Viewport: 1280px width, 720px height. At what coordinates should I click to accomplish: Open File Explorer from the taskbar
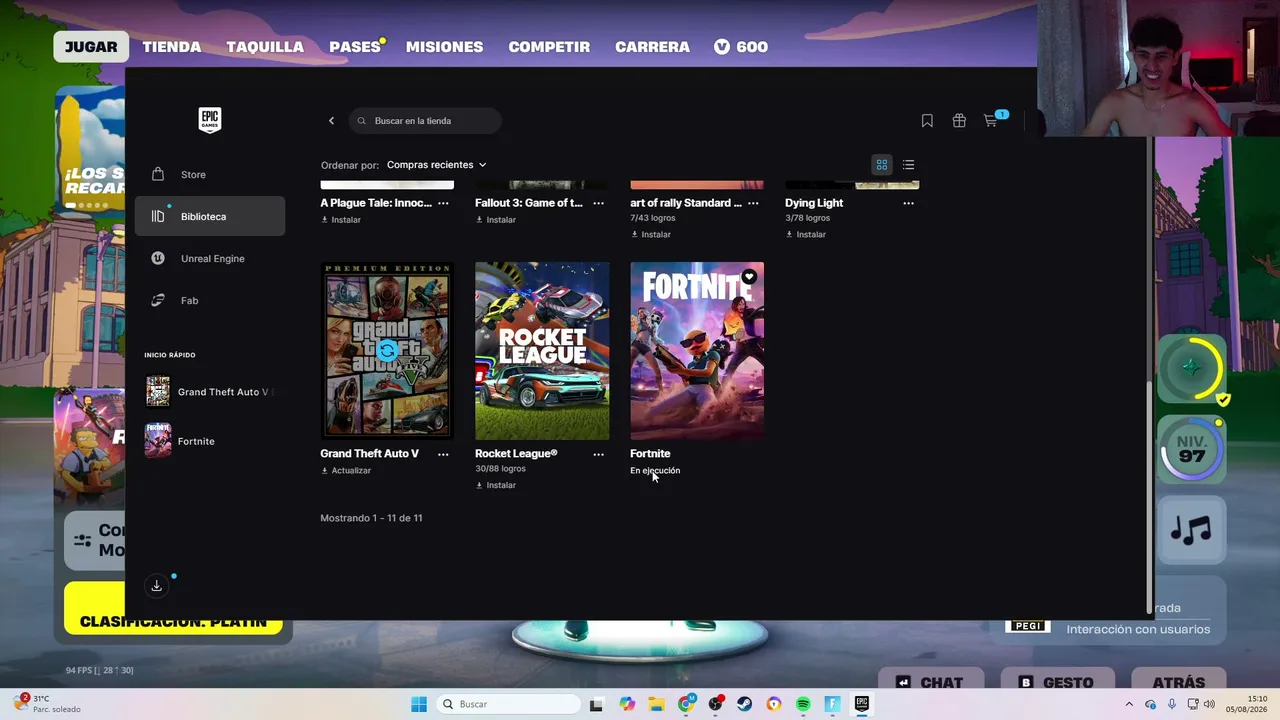(656, 704)
